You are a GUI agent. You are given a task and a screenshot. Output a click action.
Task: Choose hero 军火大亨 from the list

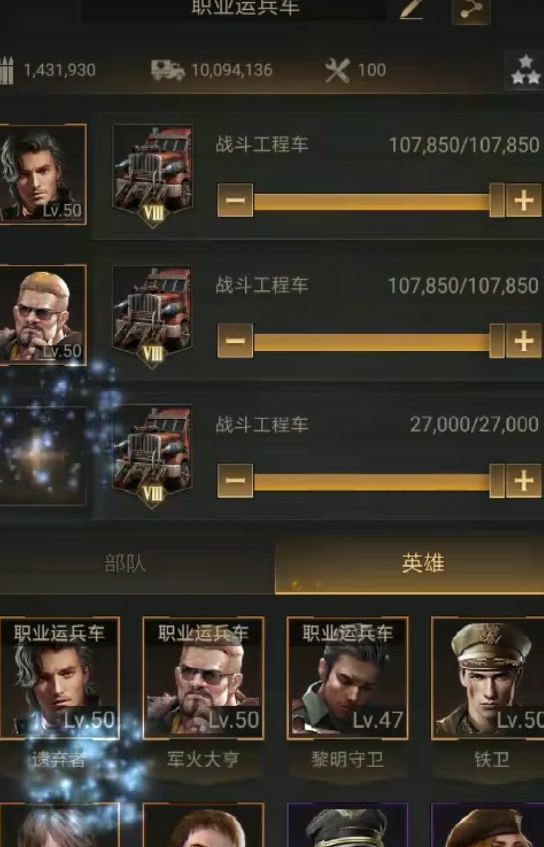coord(203,678)
